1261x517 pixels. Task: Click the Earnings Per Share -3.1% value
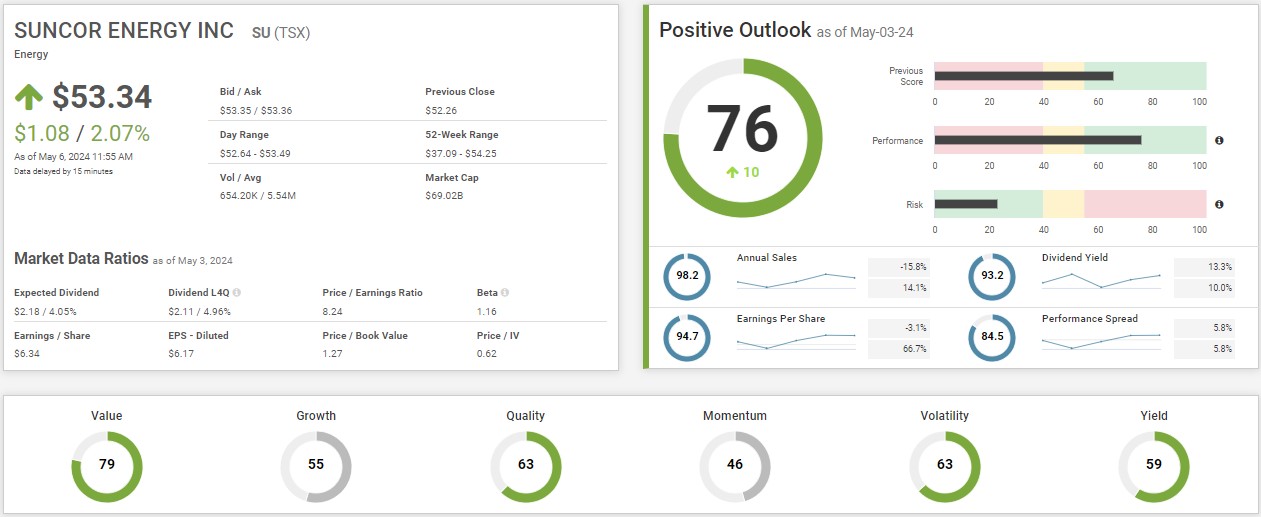pyautogui.click(x=898, y=328)
